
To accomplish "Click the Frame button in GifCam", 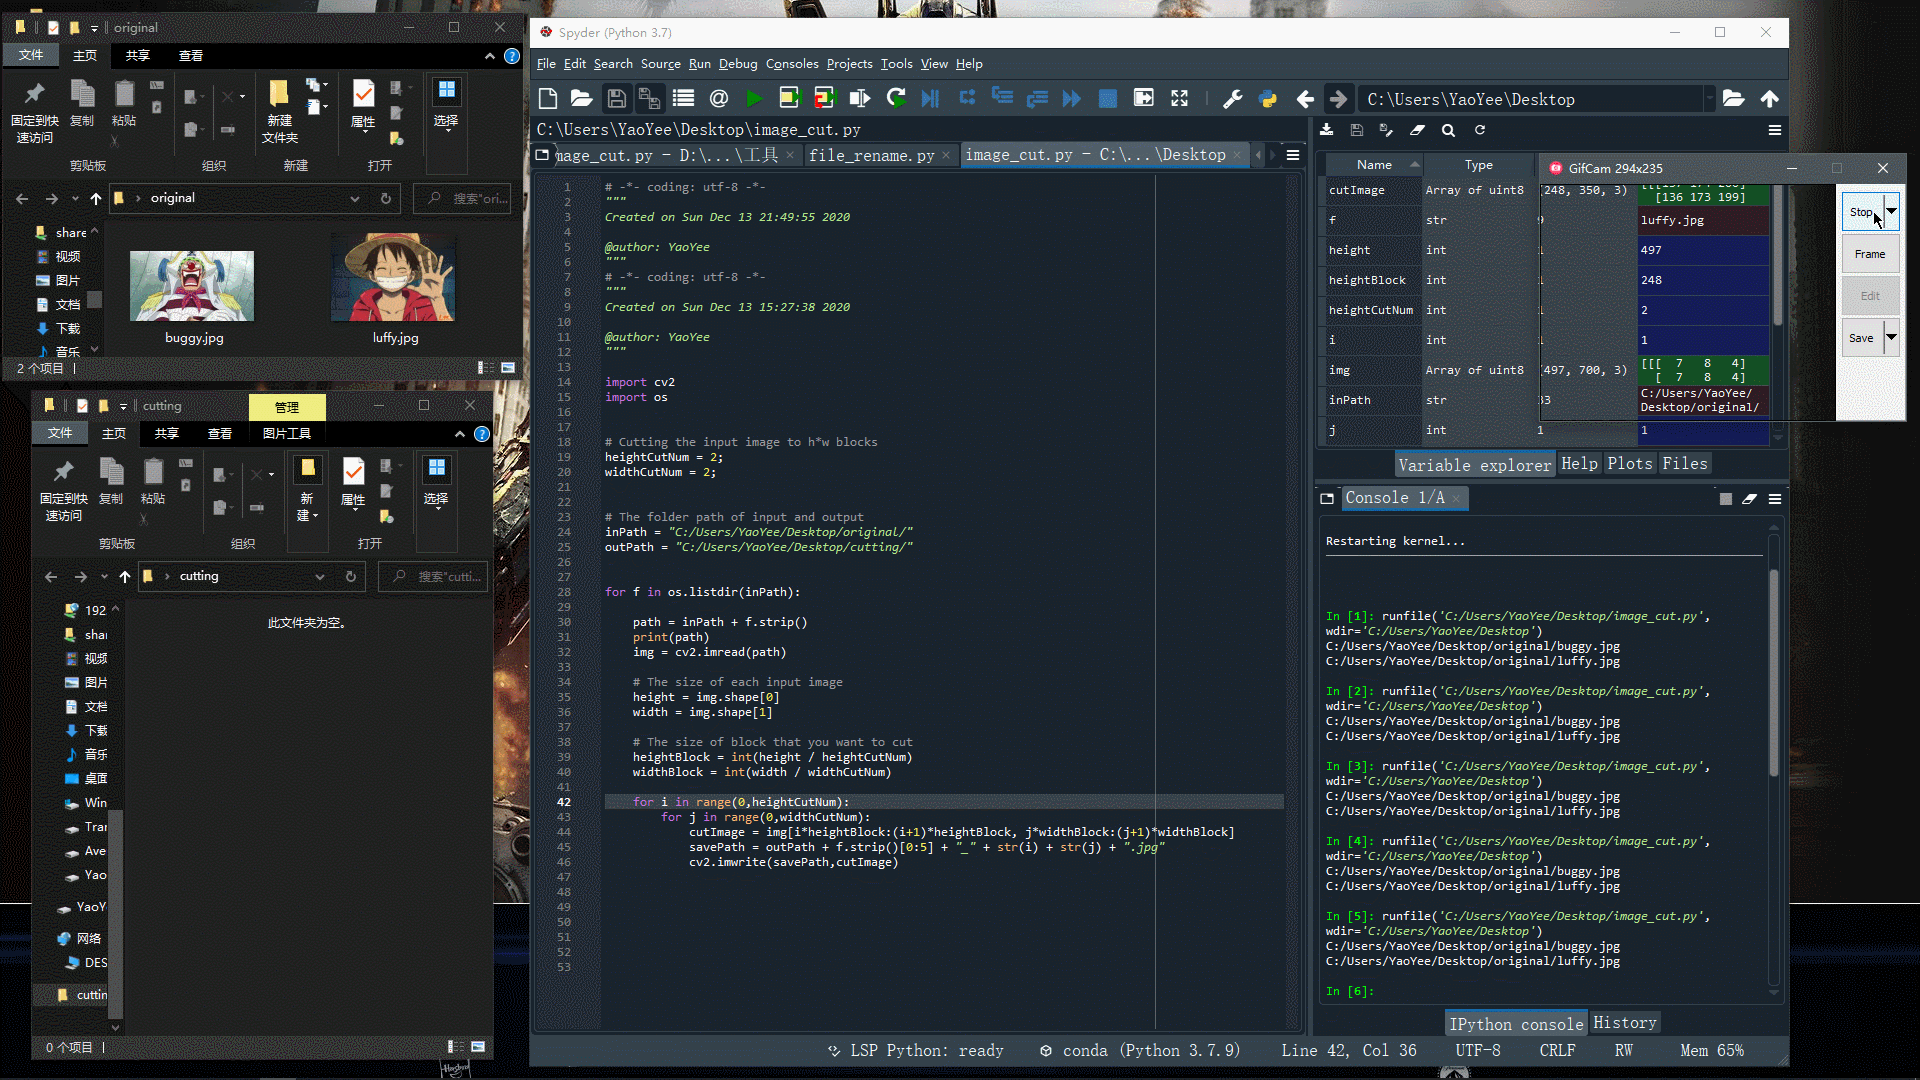I will (x=1869, y=254).
